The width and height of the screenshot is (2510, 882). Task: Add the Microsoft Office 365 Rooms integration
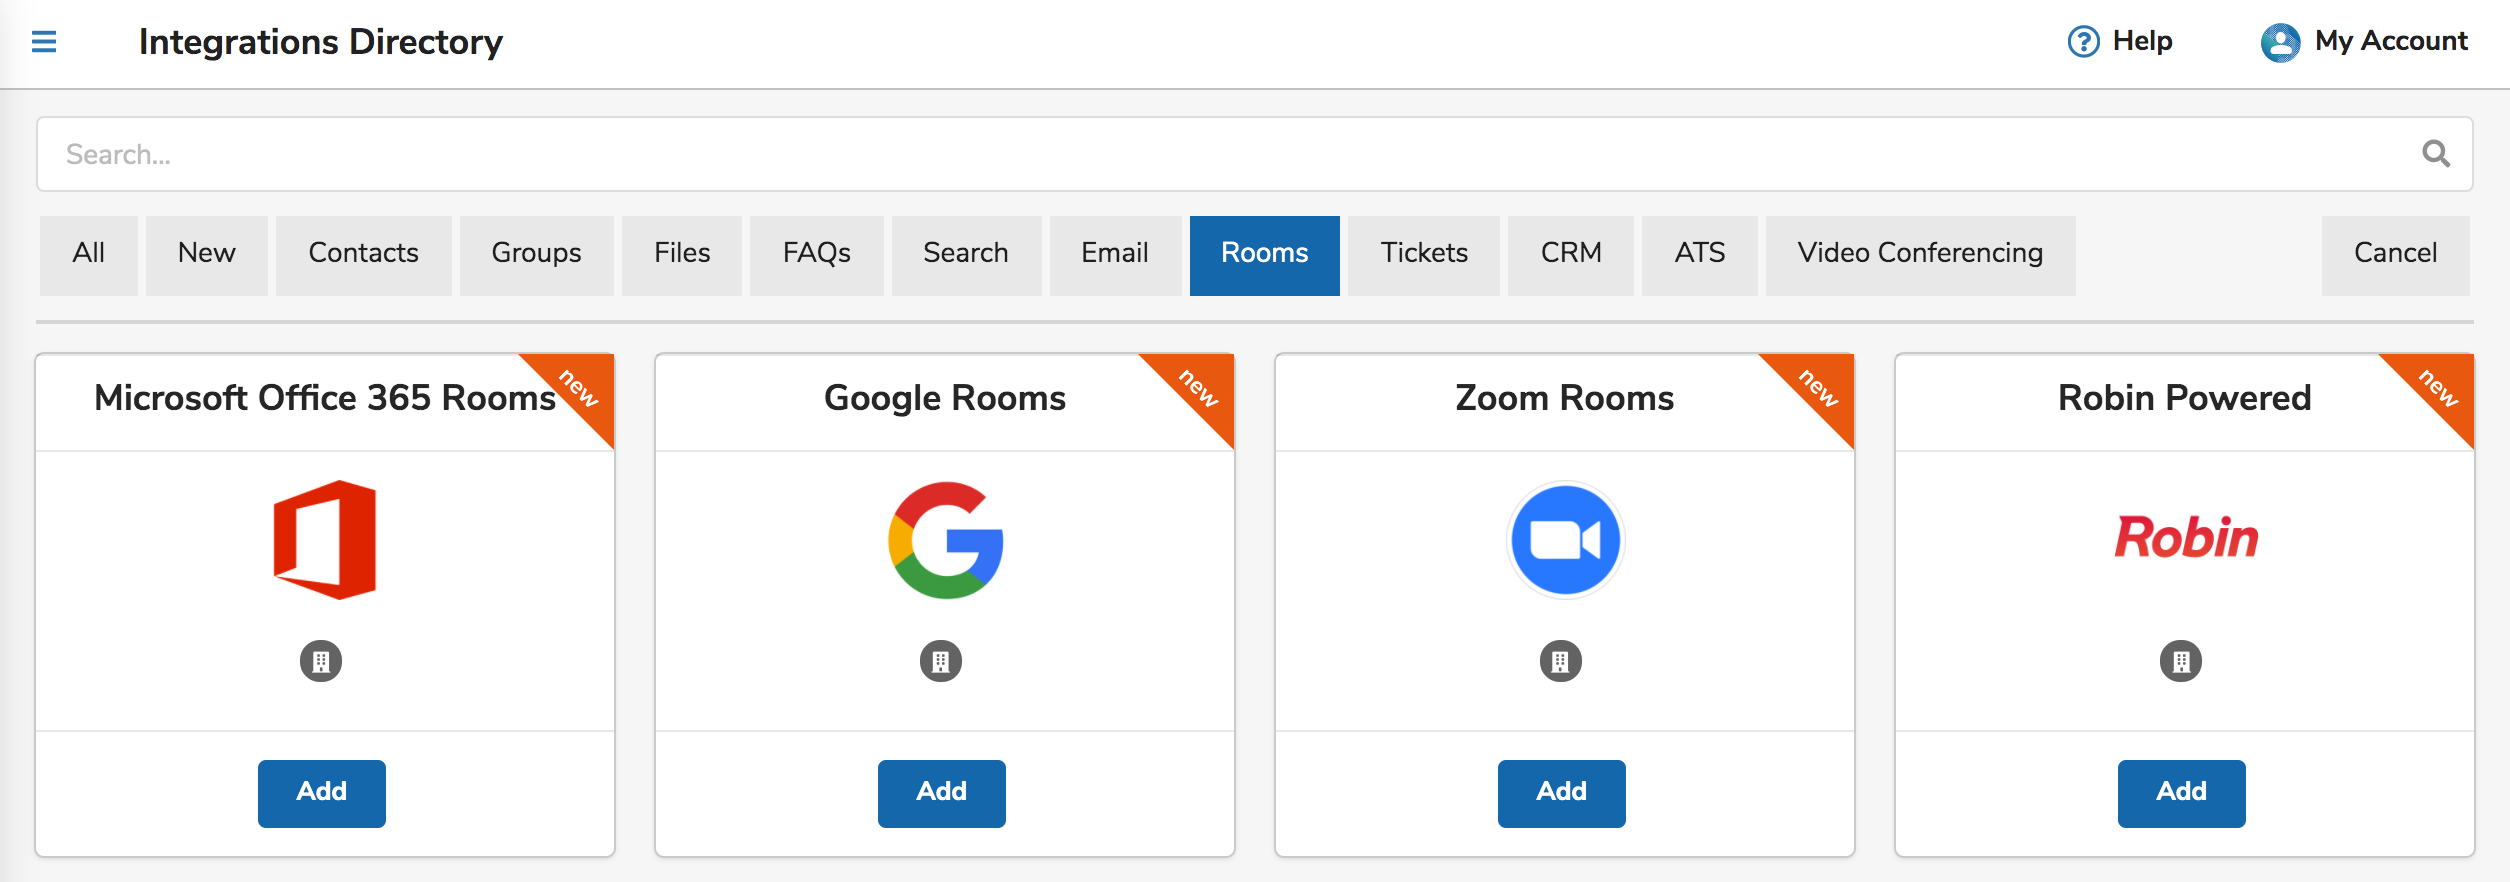point(322,793)
